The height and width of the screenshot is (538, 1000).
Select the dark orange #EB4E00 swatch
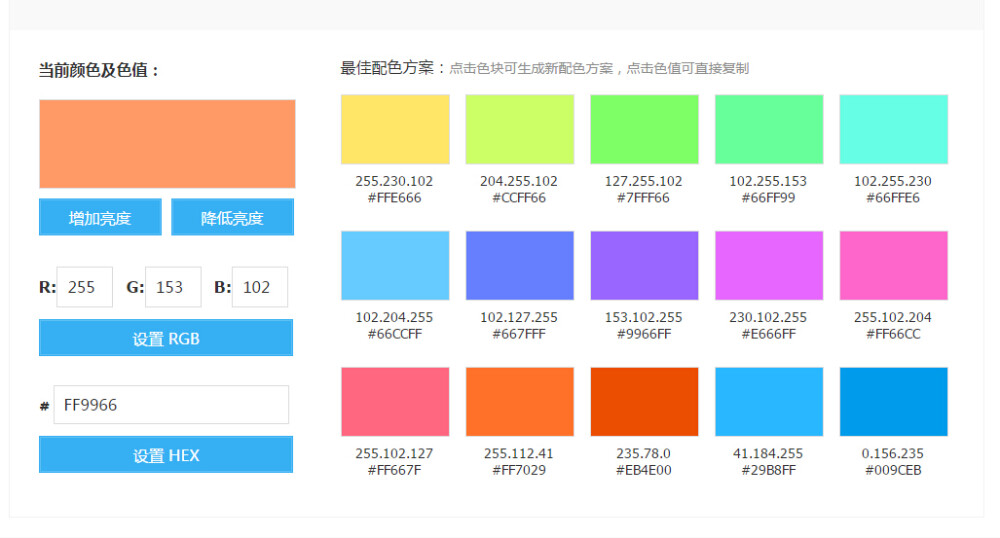[644, 402]
